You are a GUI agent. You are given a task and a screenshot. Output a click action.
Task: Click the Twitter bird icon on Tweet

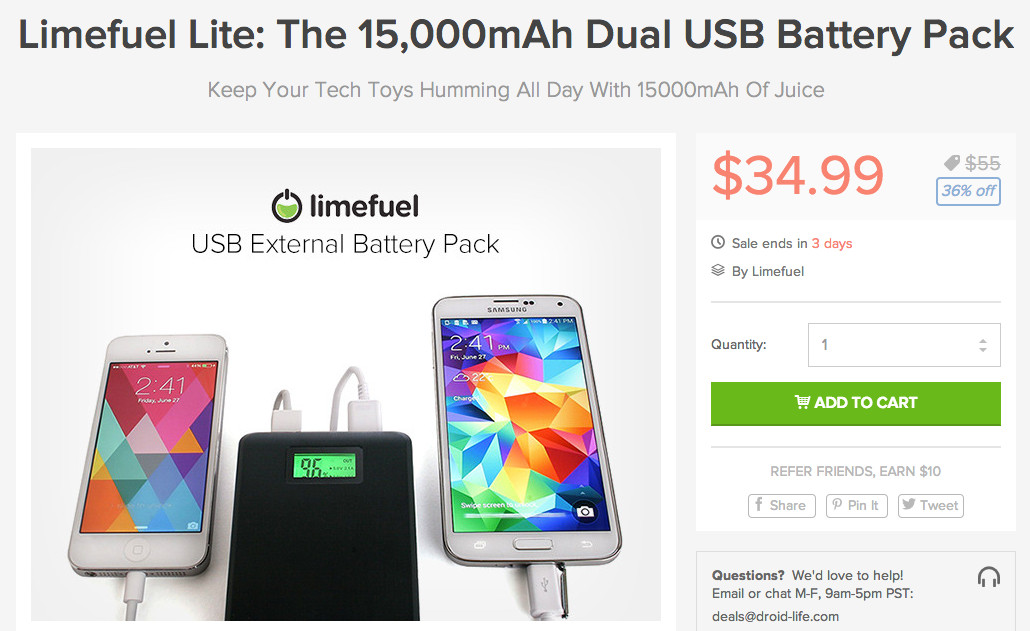tap(908, 504)
